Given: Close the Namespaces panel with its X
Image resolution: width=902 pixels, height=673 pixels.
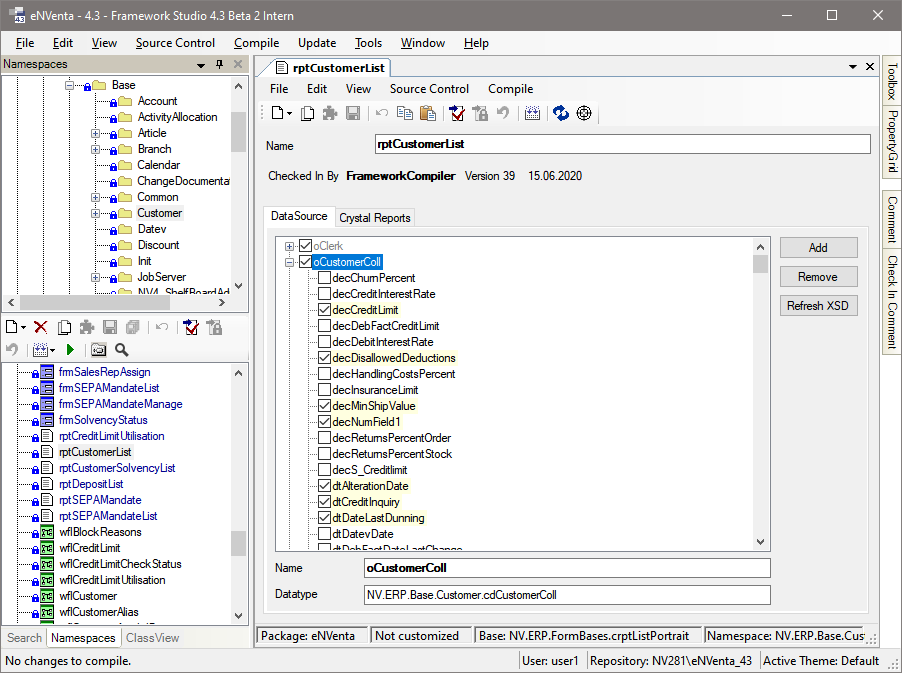Looking at the screenshot, I should click(x=238, y=64).
